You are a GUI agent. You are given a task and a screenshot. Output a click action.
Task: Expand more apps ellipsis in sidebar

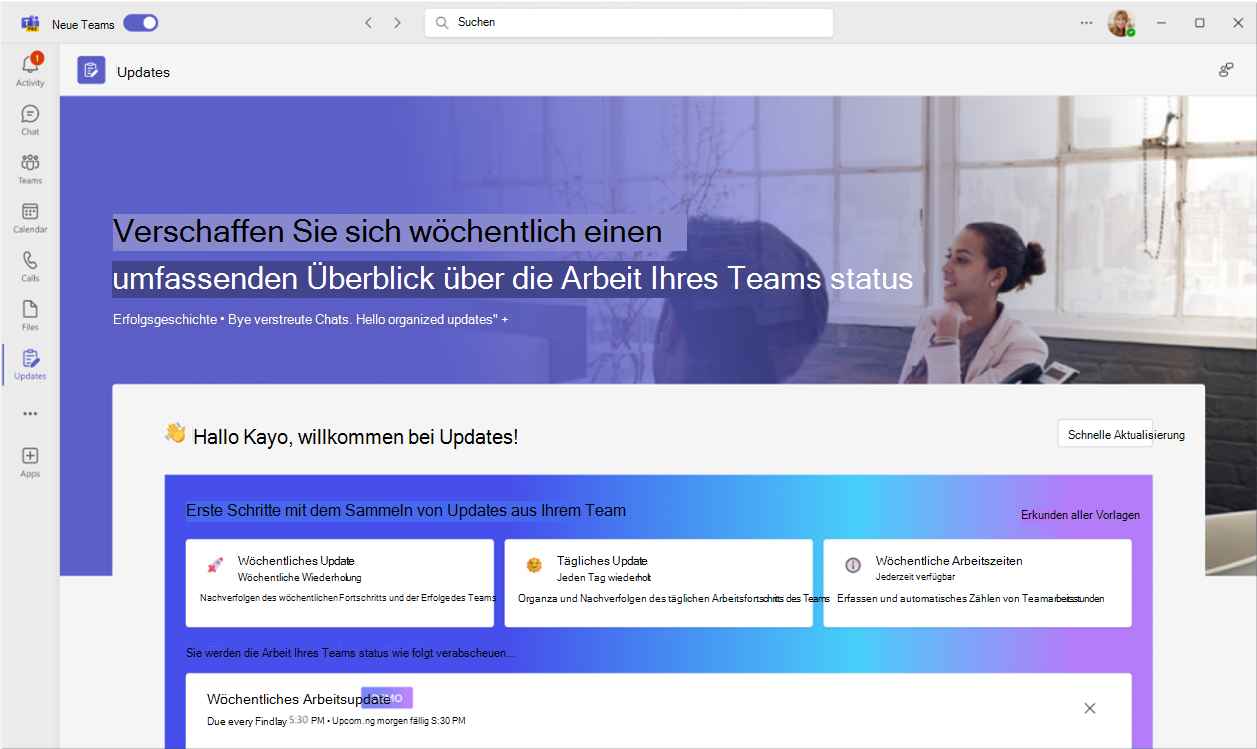pos(30,414)
